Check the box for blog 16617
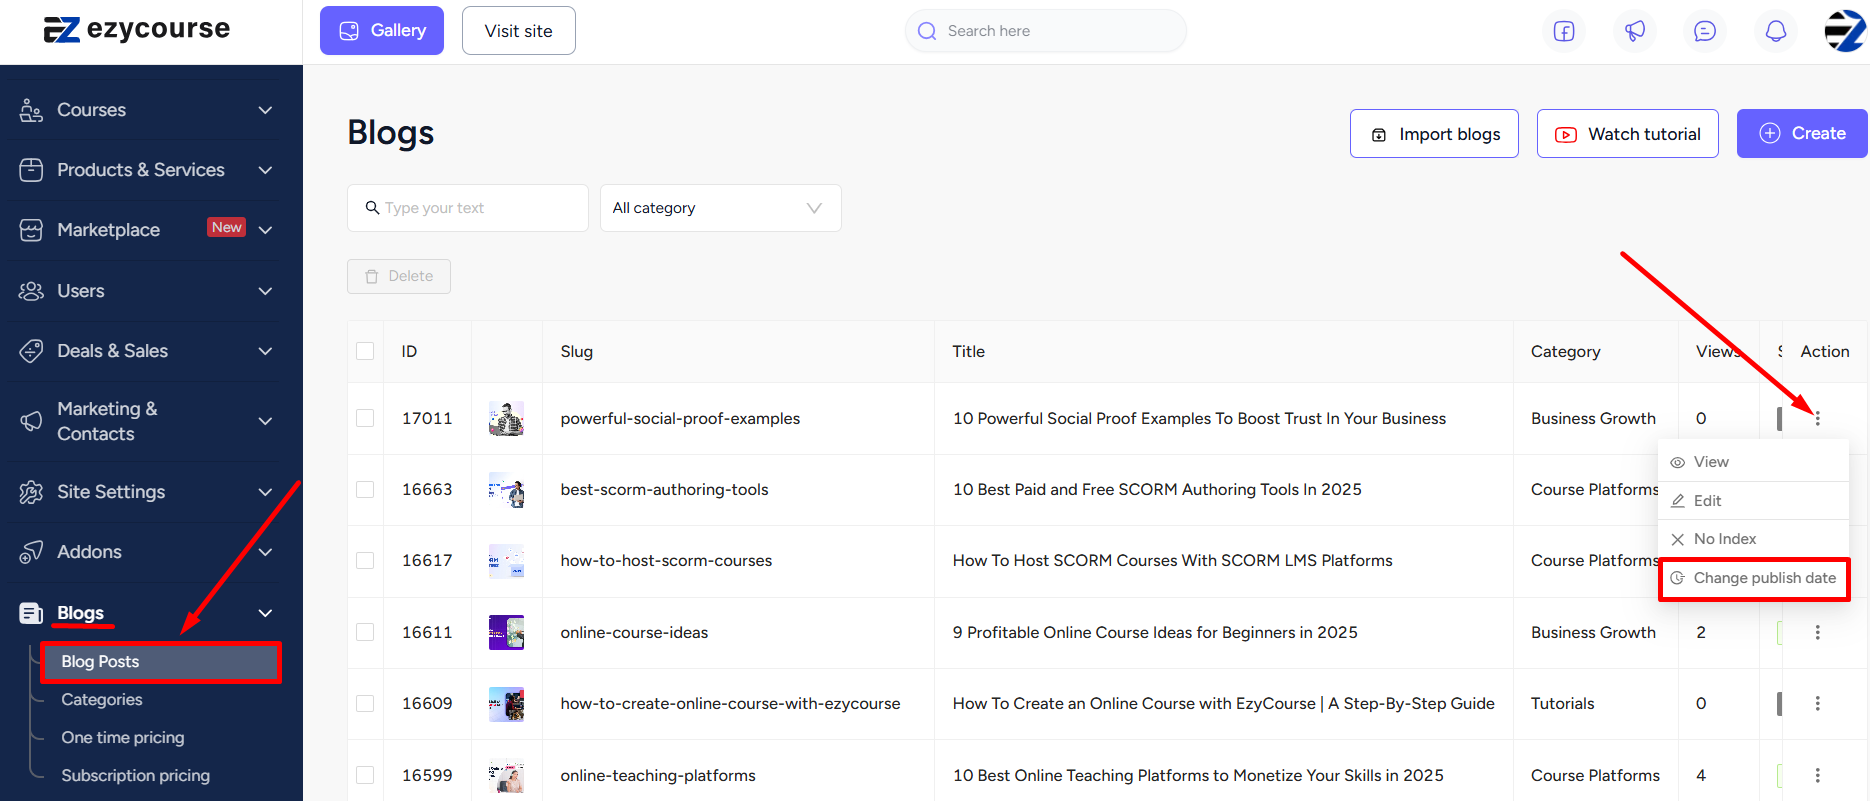1870x801 pixels. click(365, 560)
